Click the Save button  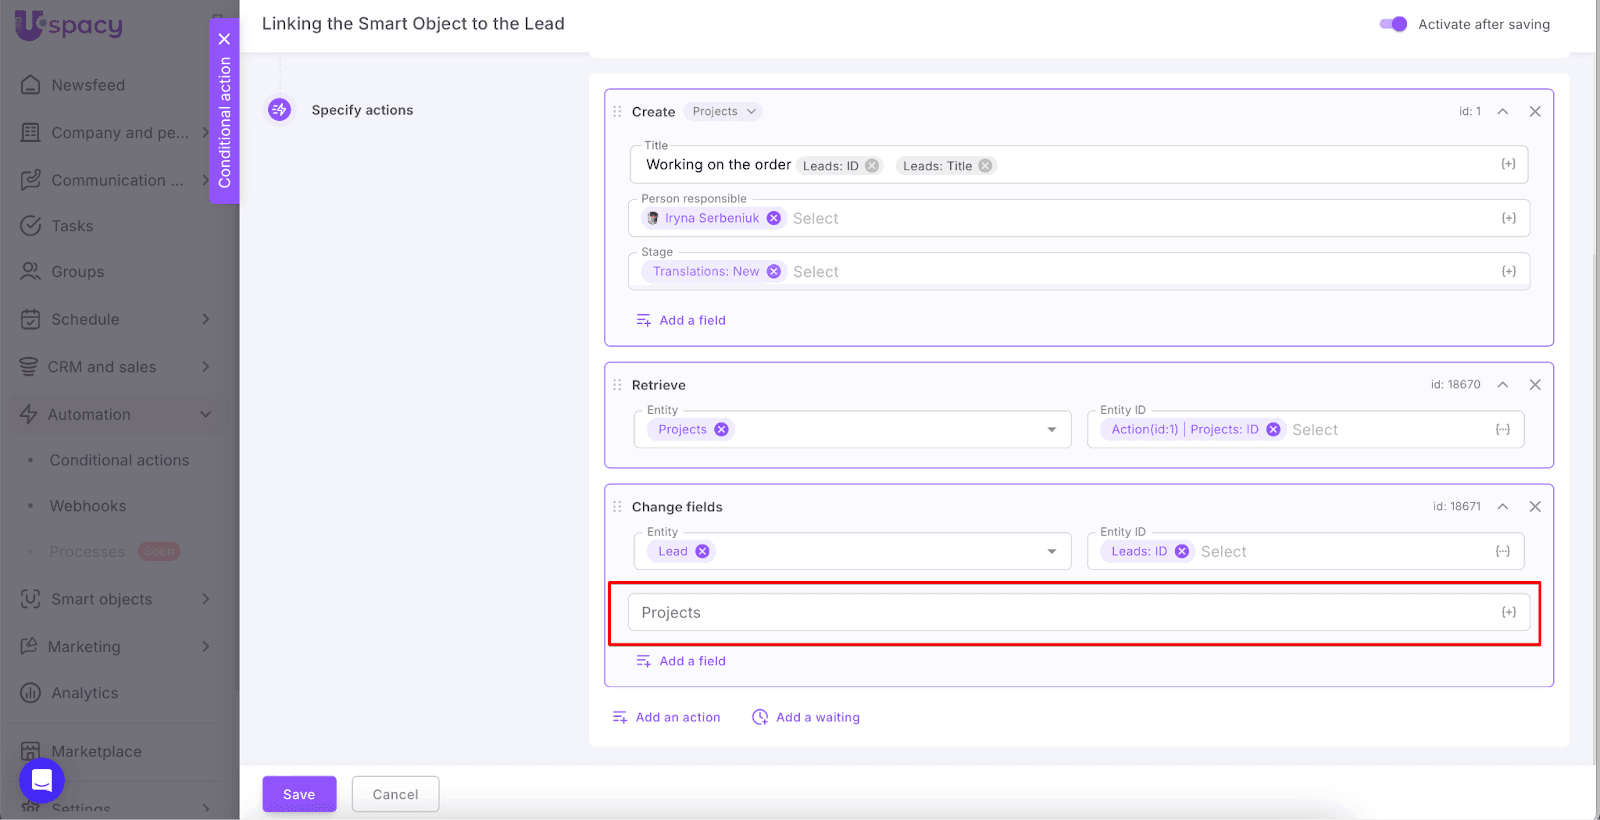tap(299, 794)
